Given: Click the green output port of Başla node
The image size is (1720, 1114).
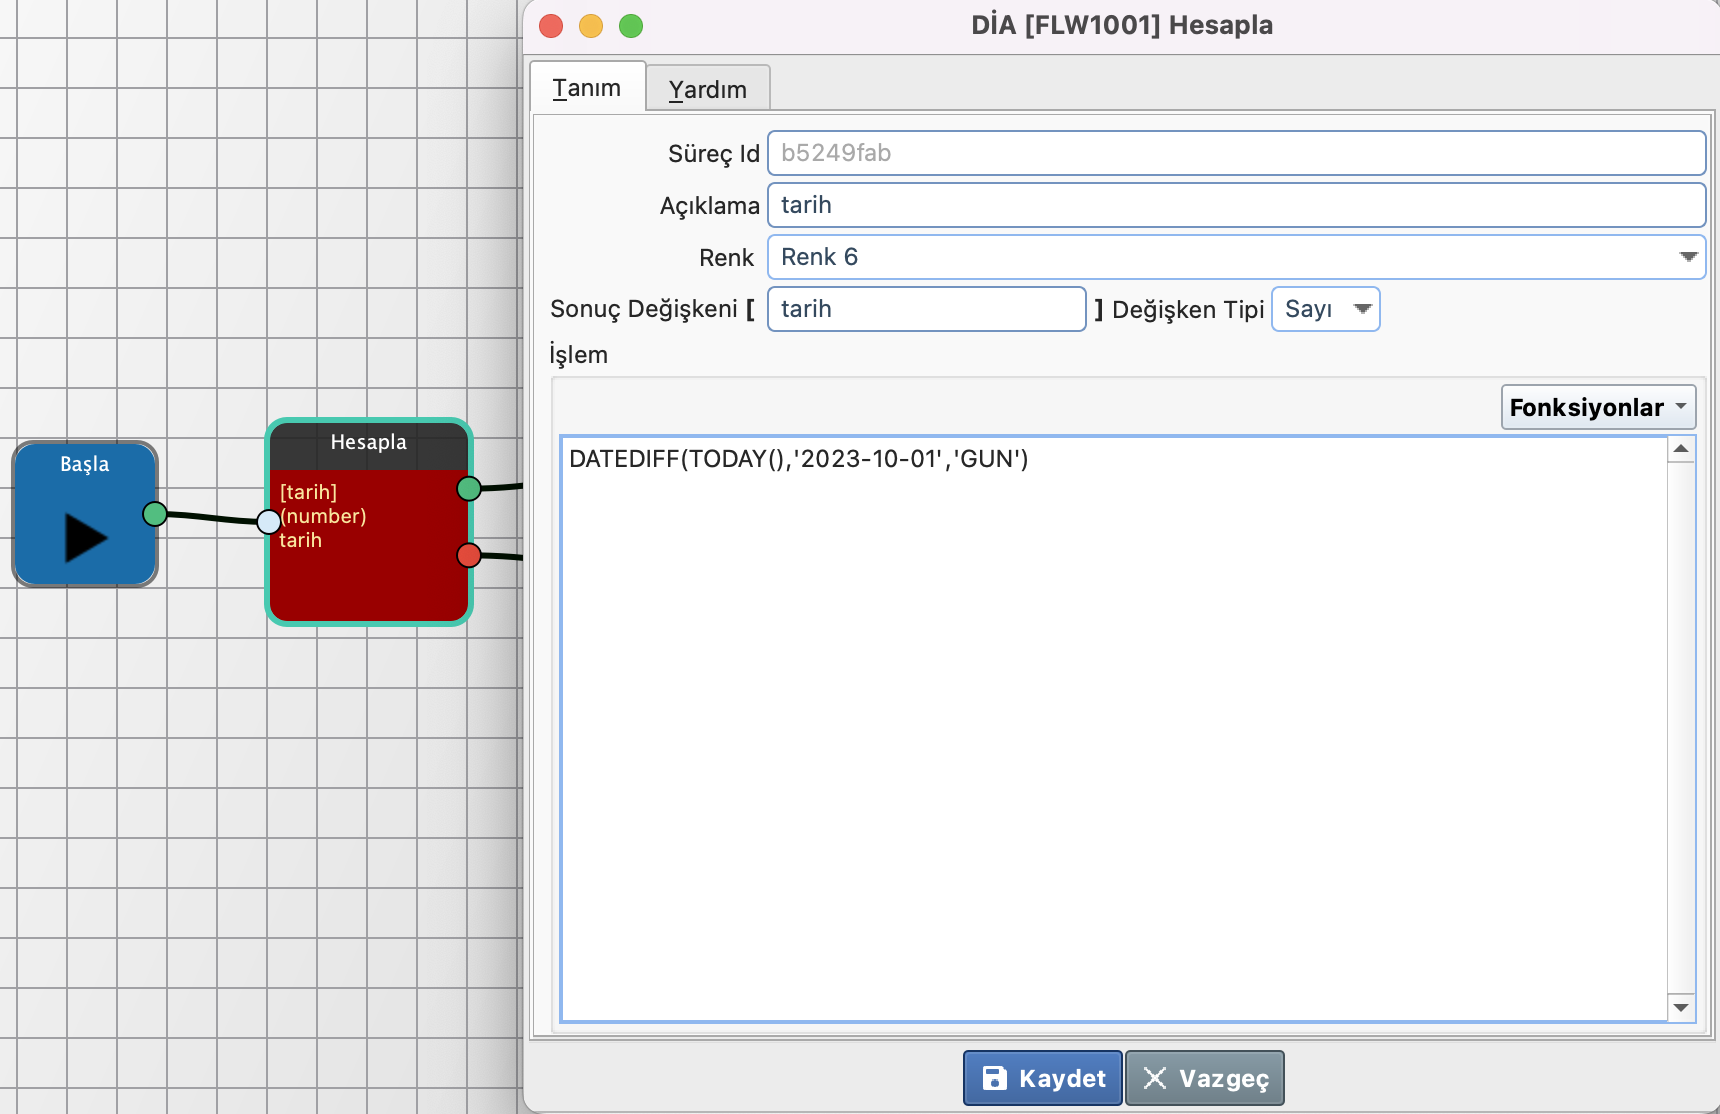Looking at the screenshot, I should 155,514.
